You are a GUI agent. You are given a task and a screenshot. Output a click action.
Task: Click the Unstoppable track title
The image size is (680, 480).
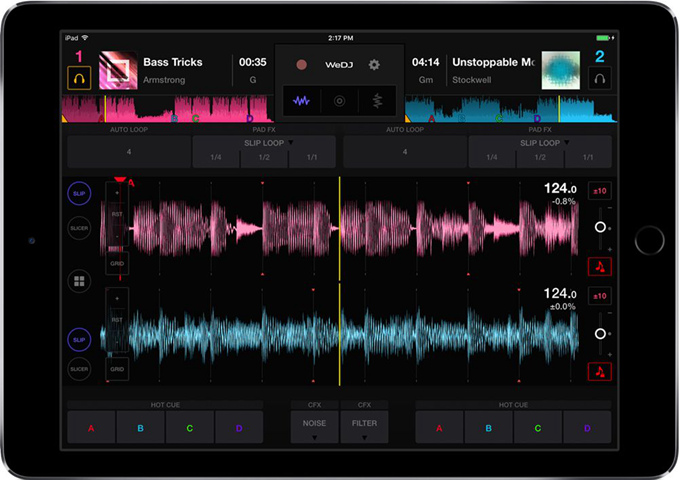click(494, 62)
